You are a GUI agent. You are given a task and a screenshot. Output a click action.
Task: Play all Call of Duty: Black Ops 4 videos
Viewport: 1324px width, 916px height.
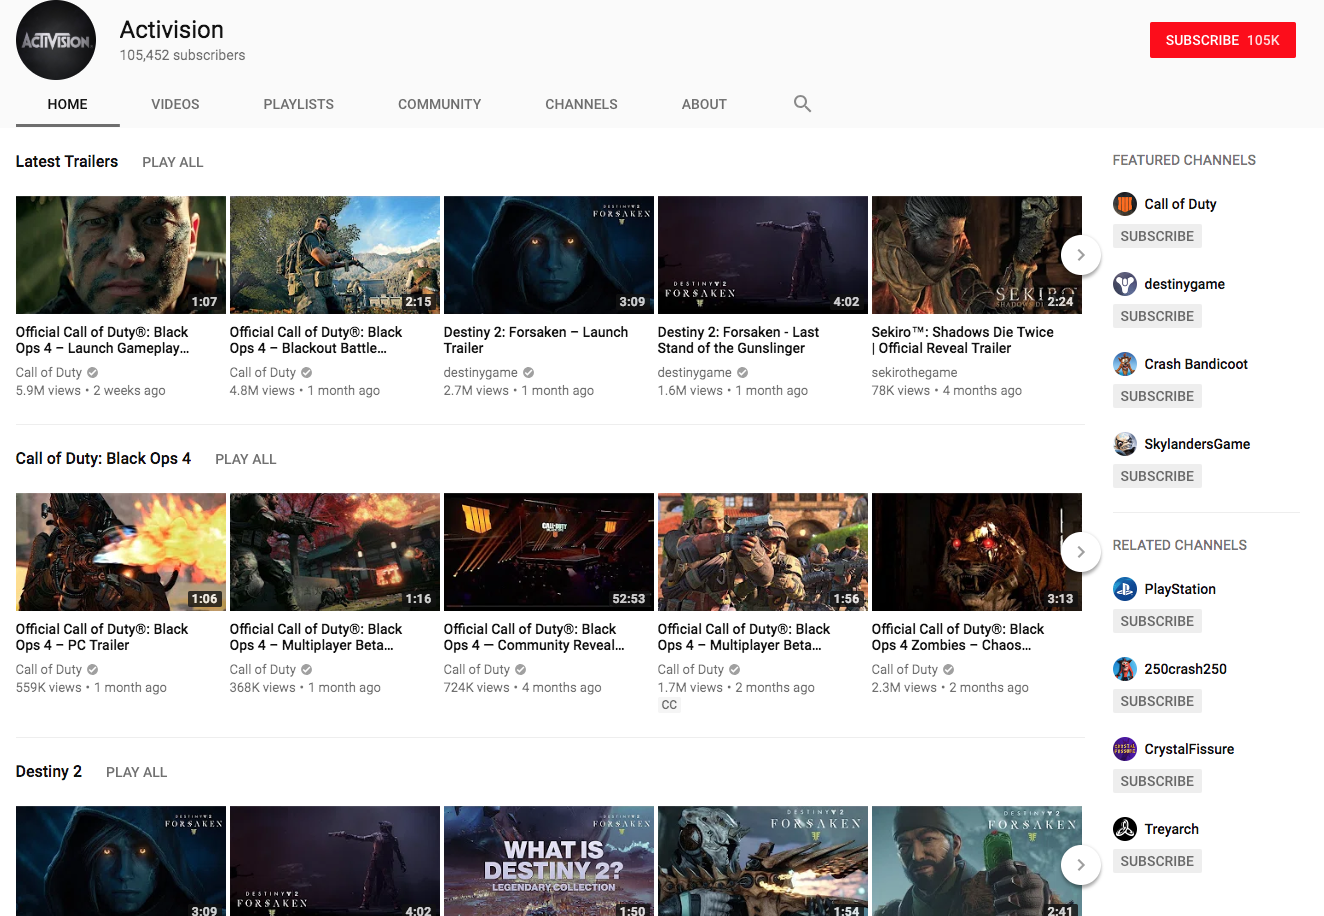246,459
